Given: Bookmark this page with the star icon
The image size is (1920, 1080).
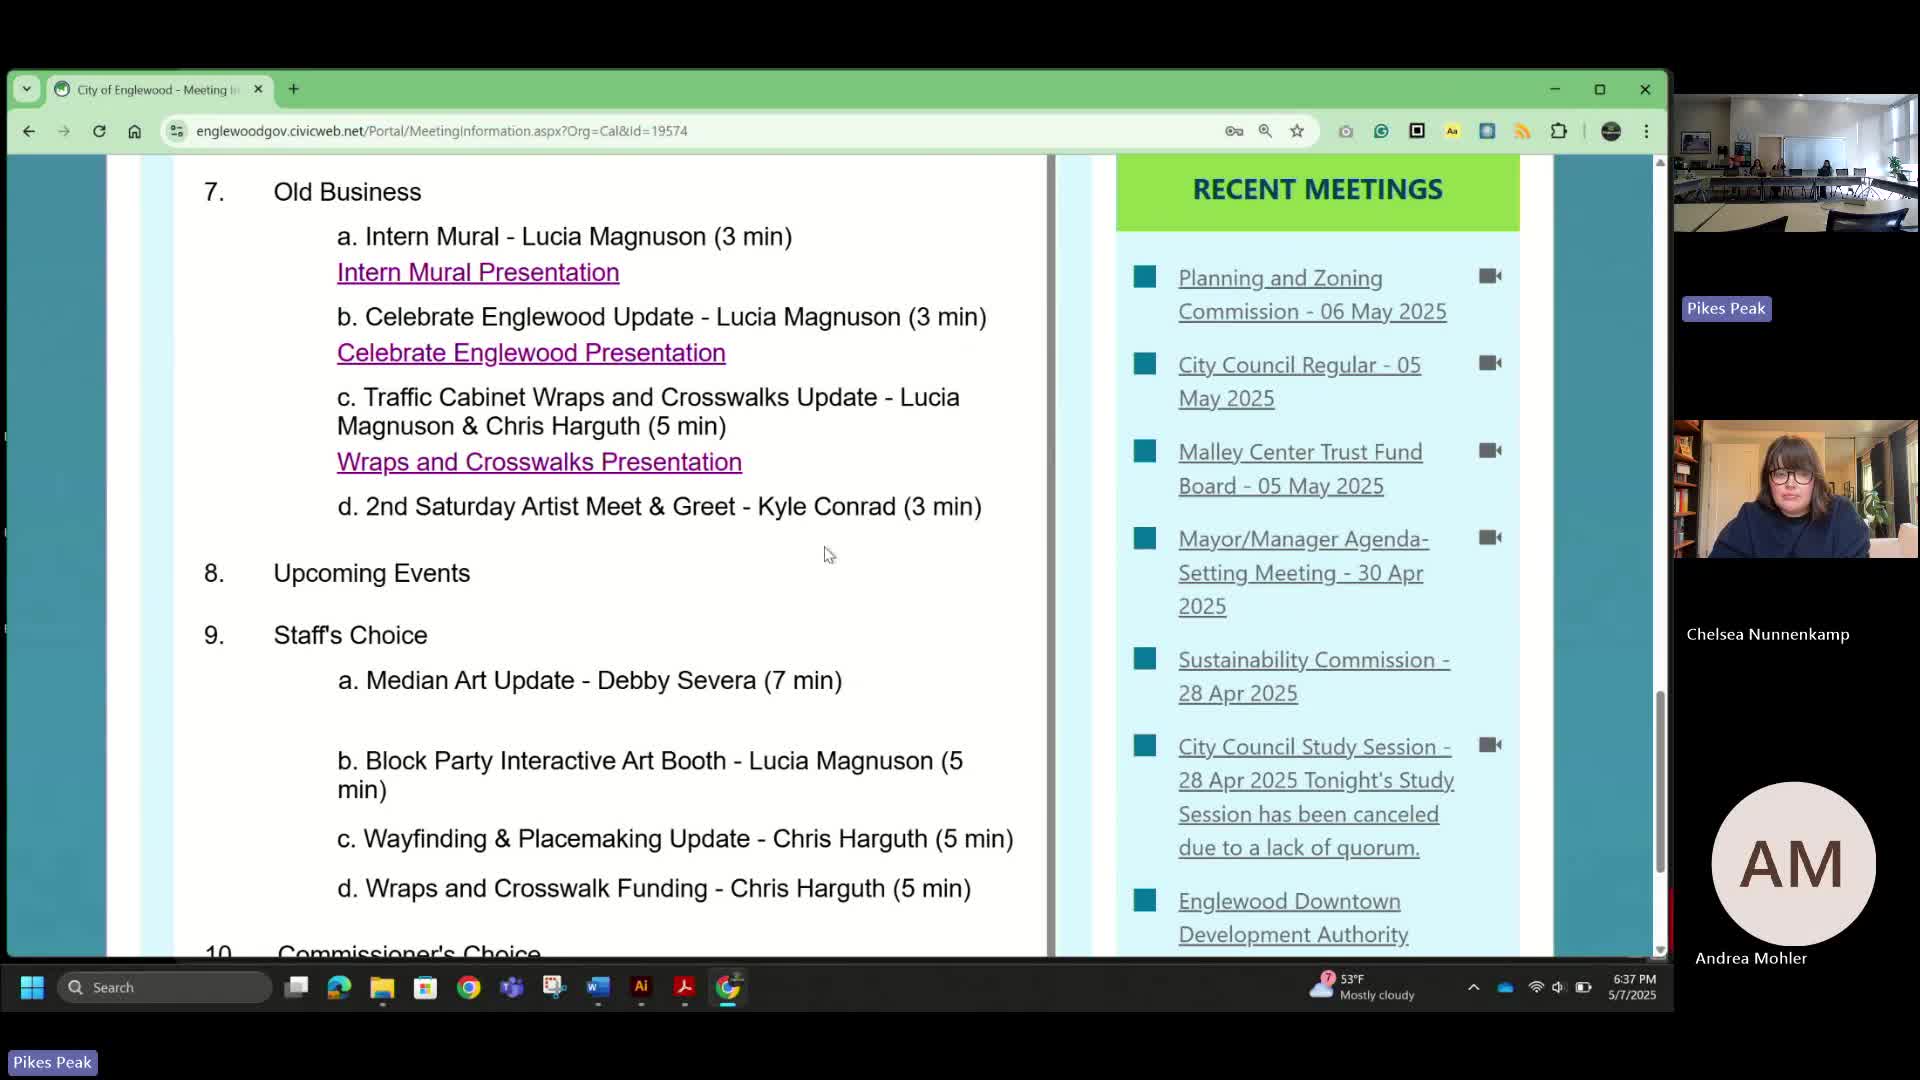Looking at the screenshot, I should (x=1297, y=131).
